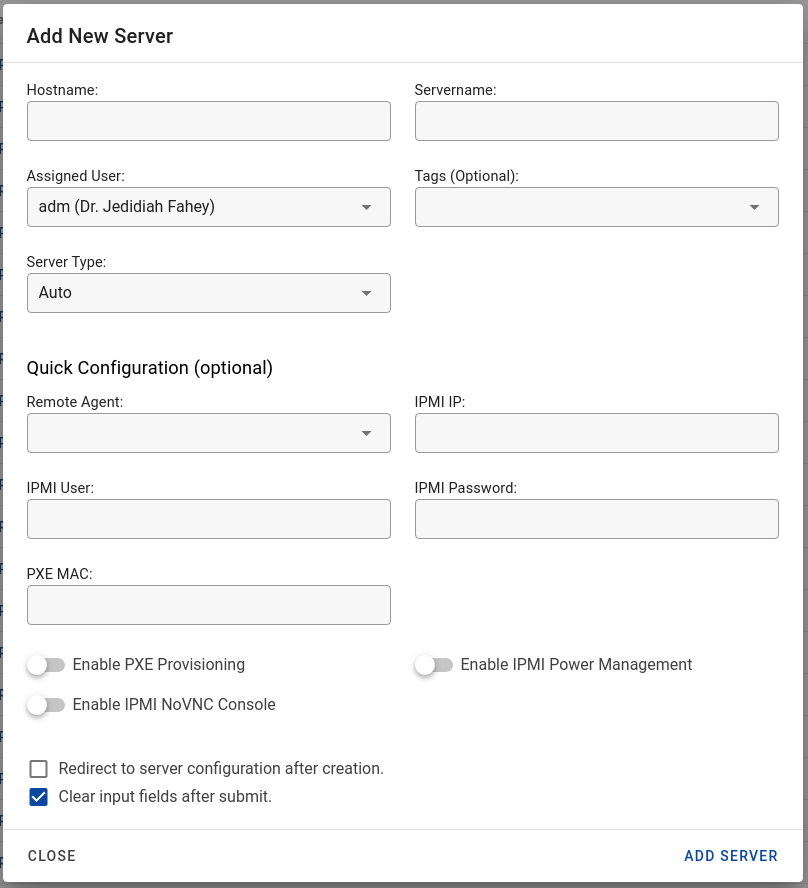
Task: Enable PXE Provisioning toggle
Action: [x=46, y=665]
